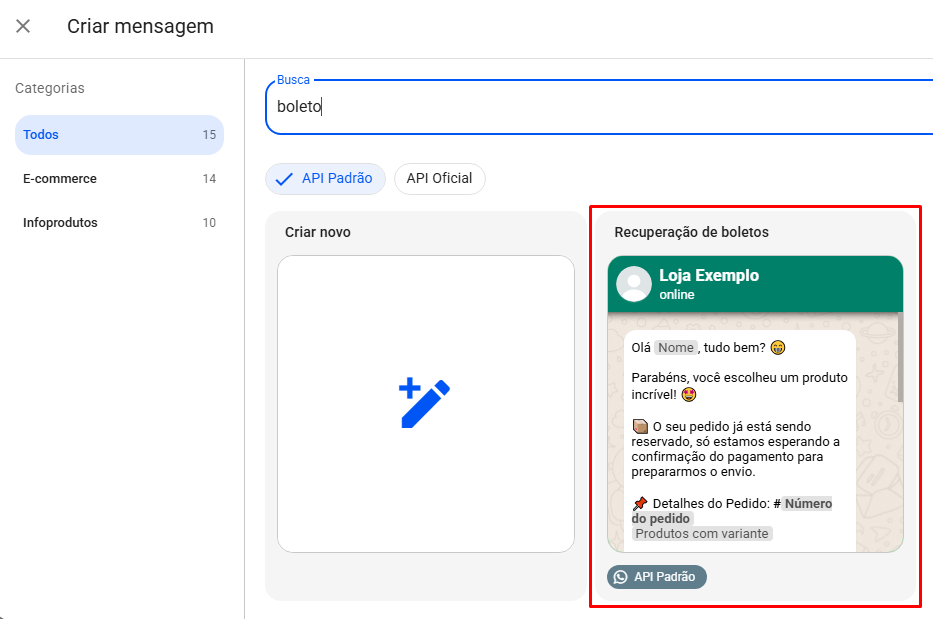Click the Busca search field

599,107
